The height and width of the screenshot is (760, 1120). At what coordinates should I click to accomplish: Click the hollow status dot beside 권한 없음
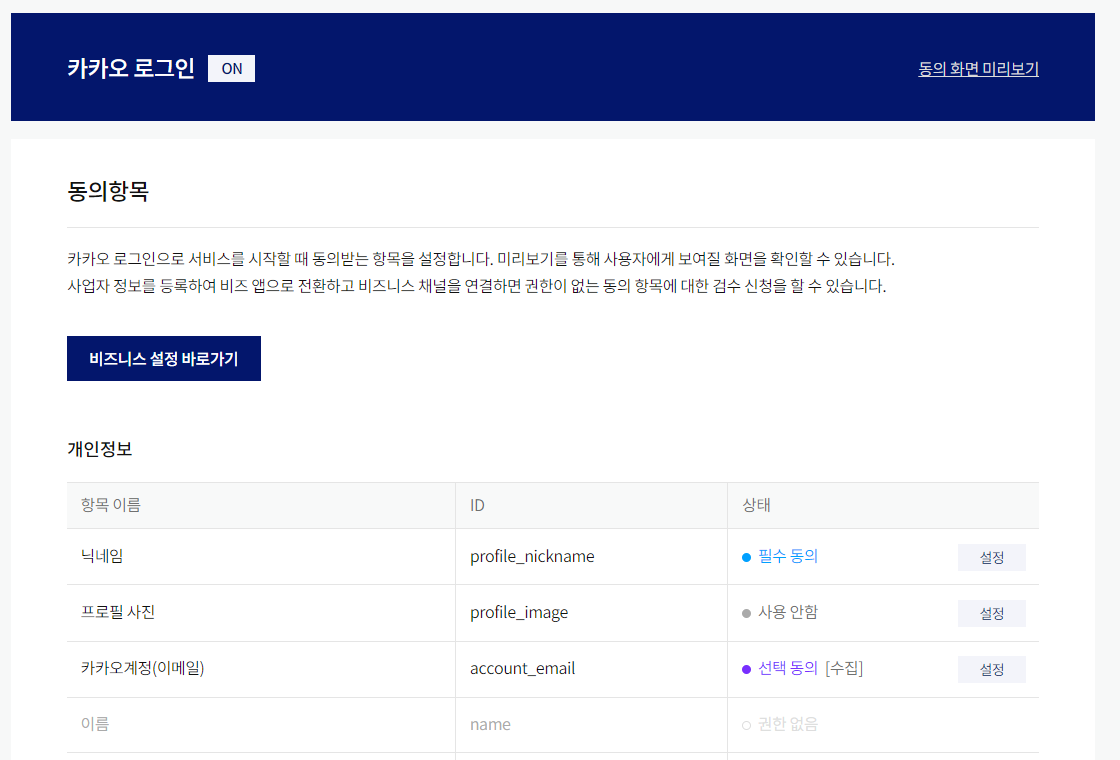[x=746, y=726]
